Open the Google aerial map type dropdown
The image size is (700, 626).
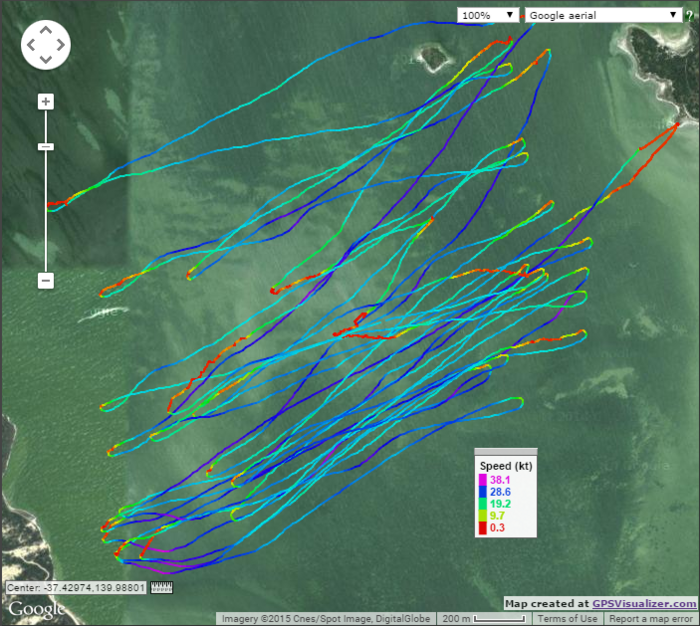[603, 16]
